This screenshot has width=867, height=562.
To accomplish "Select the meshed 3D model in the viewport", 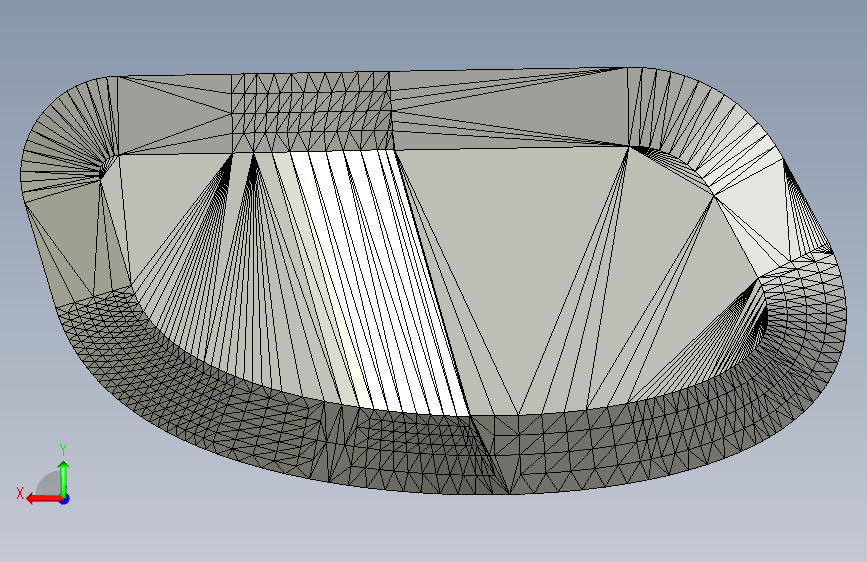I will click(x=434, y=280).
